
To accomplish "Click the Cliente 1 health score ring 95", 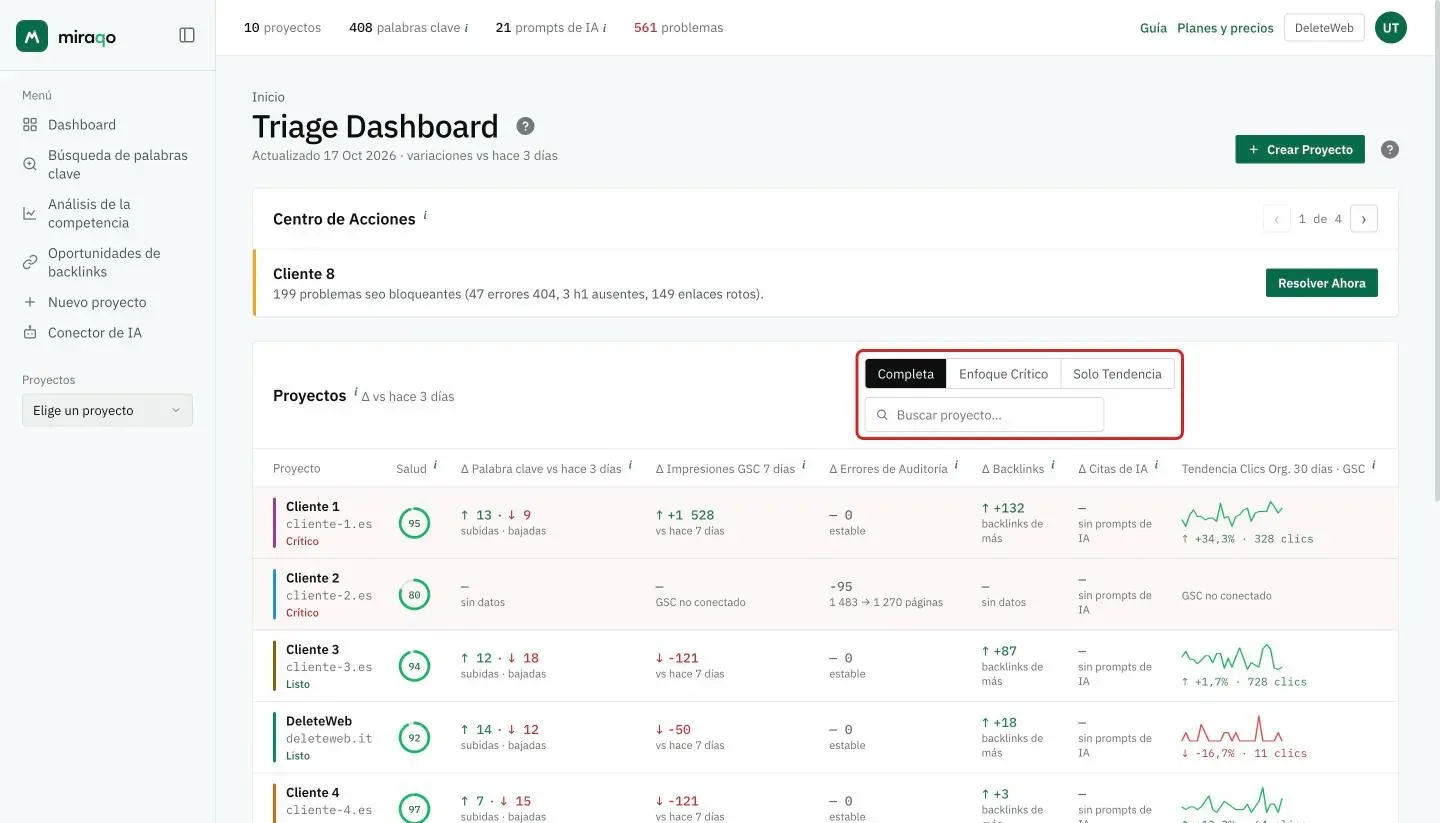I will tap(414, 523).
